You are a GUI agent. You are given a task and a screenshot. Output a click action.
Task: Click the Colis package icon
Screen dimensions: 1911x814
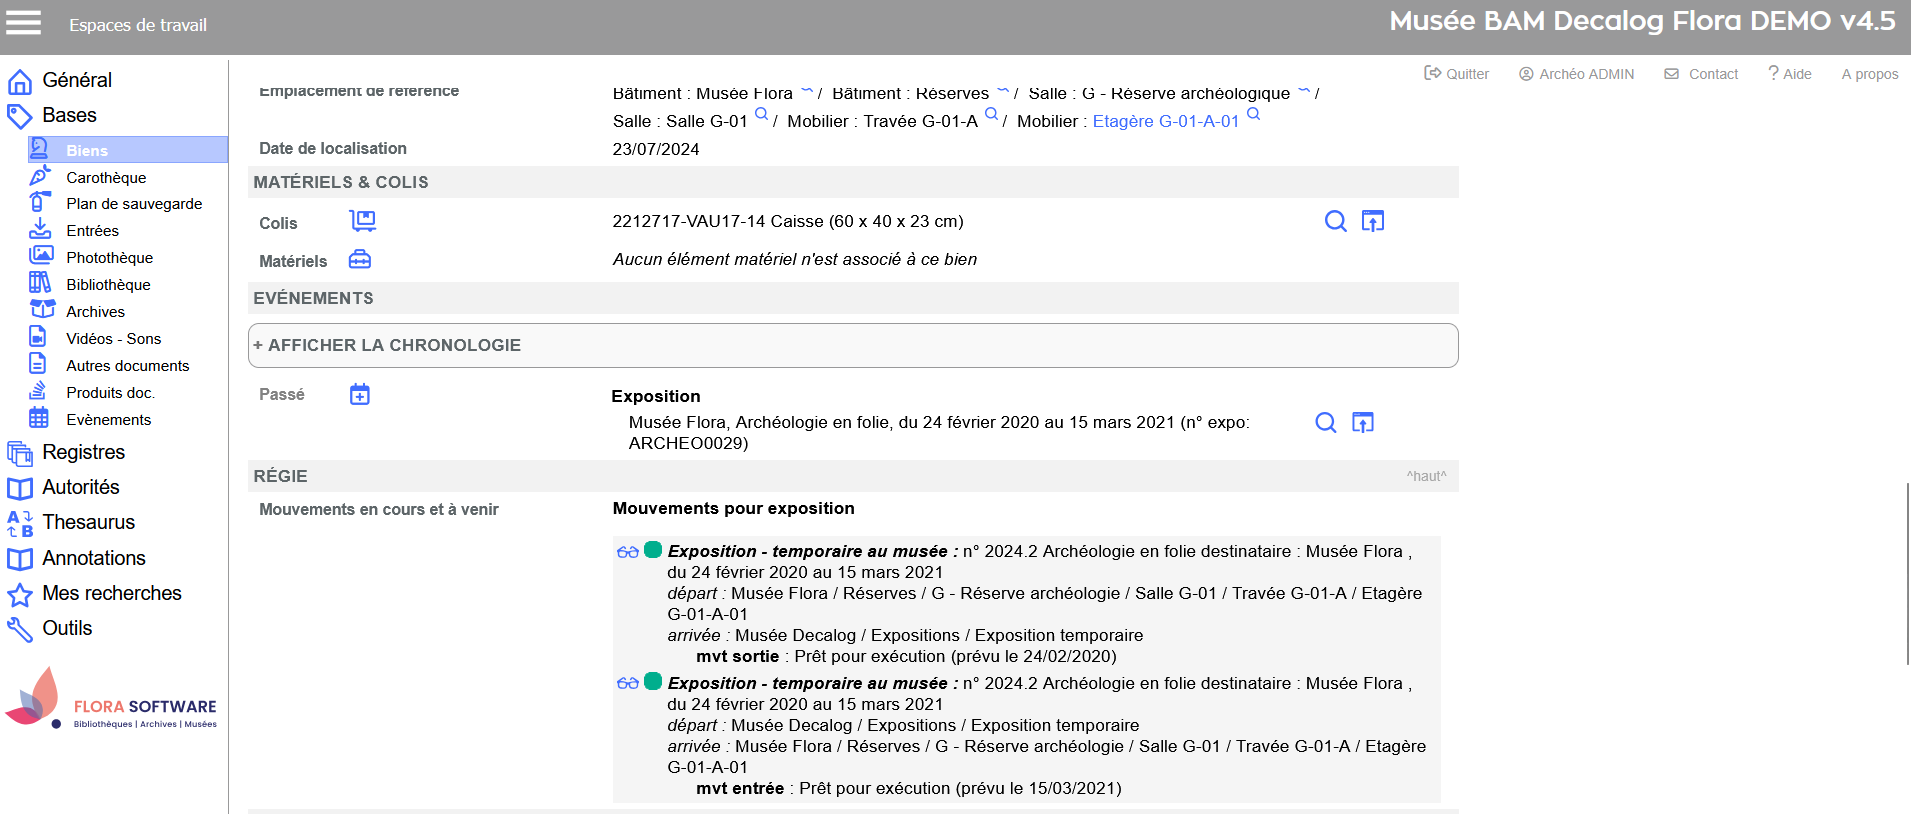[362, 221]
